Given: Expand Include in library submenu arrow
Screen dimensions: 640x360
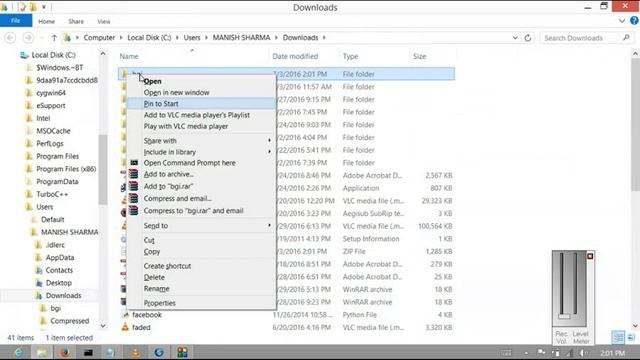Looking at the screenshot, I should tap(269, 152).
